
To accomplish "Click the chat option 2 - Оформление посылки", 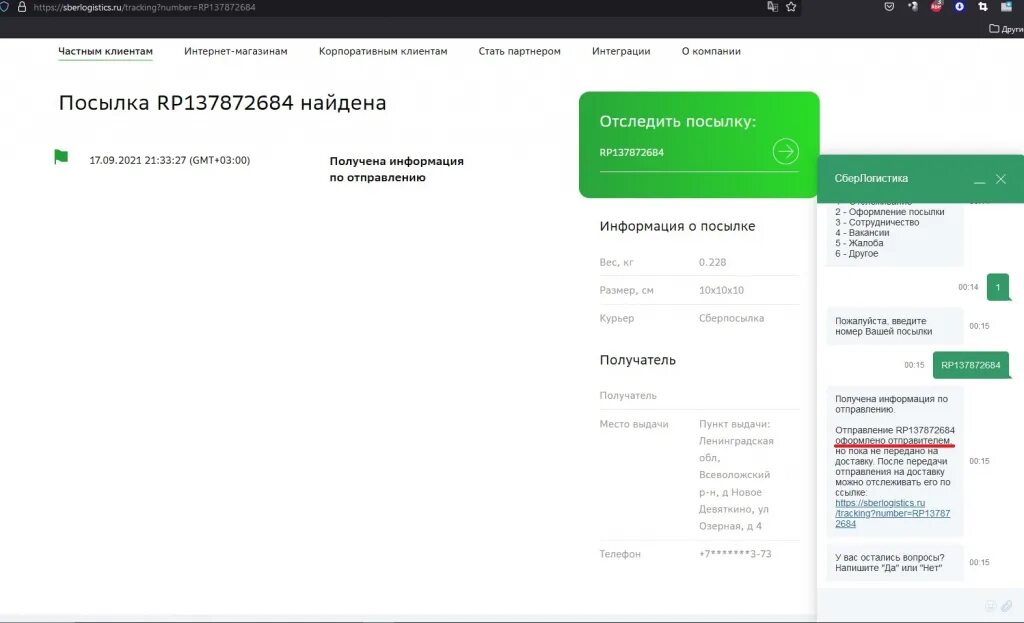I will [x=889, y=212].
